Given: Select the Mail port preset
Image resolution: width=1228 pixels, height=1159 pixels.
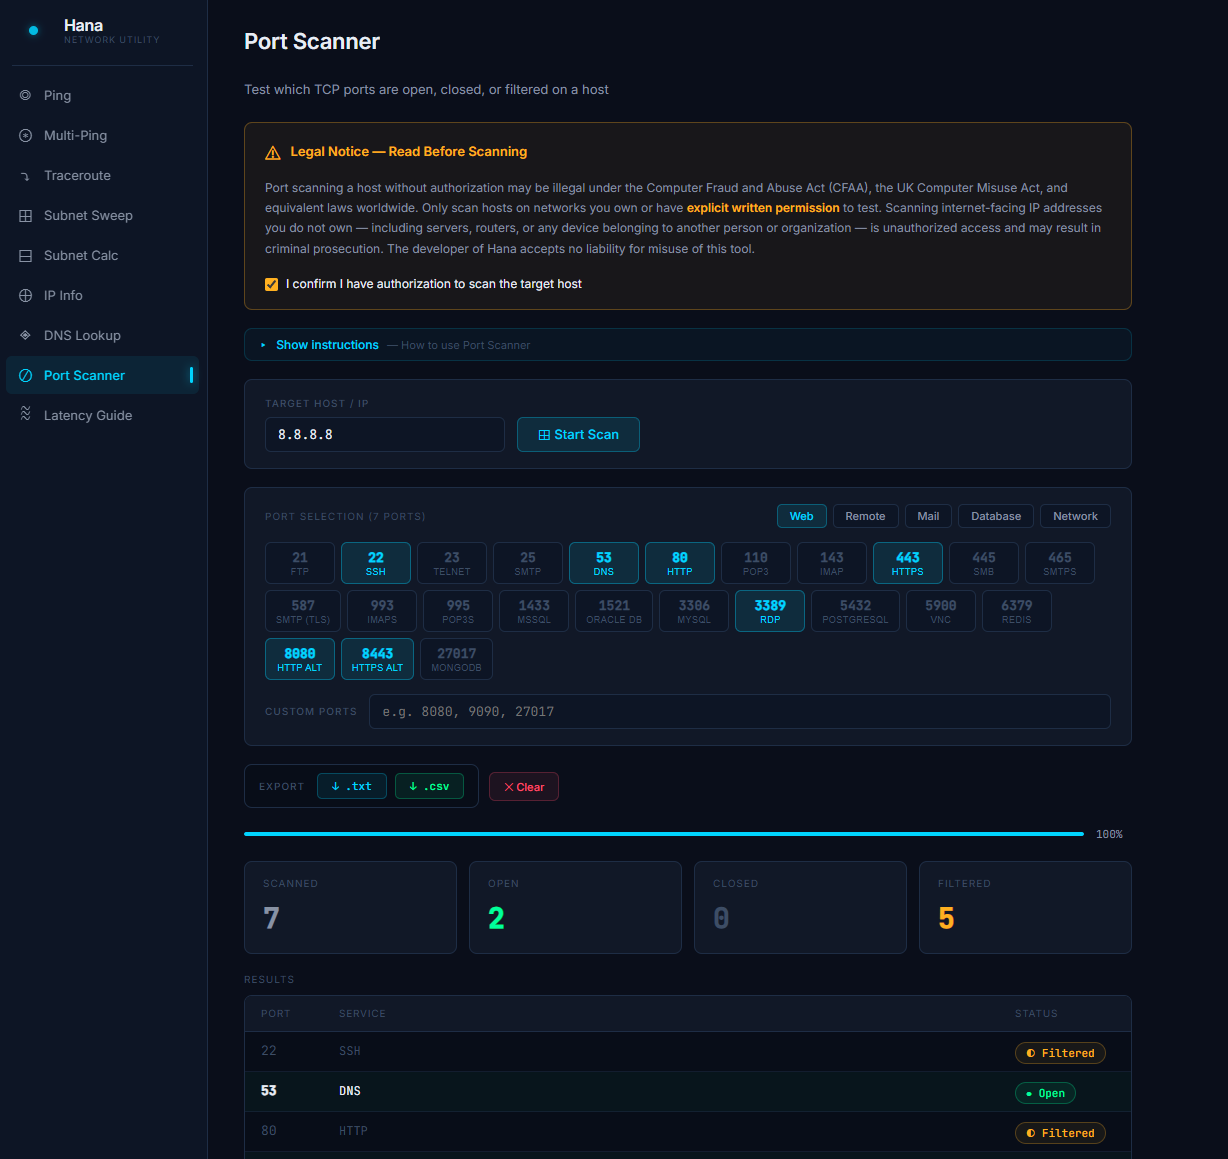Looking at the screenshot, I should 928,516.
